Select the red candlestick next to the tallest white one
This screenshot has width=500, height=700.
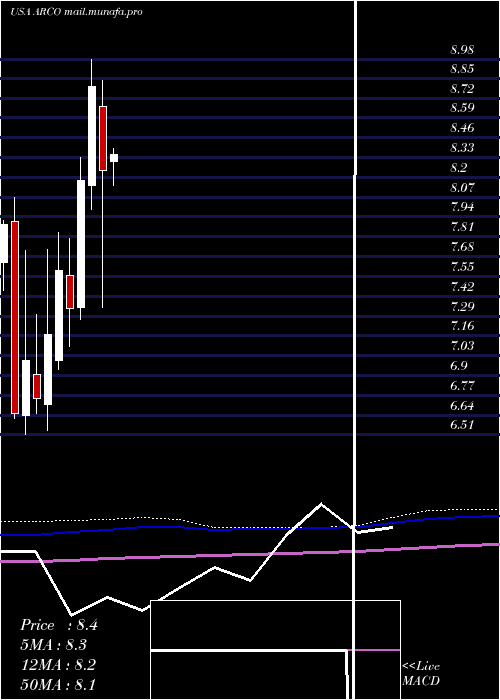pyautogui.click(x=103, y=138)
